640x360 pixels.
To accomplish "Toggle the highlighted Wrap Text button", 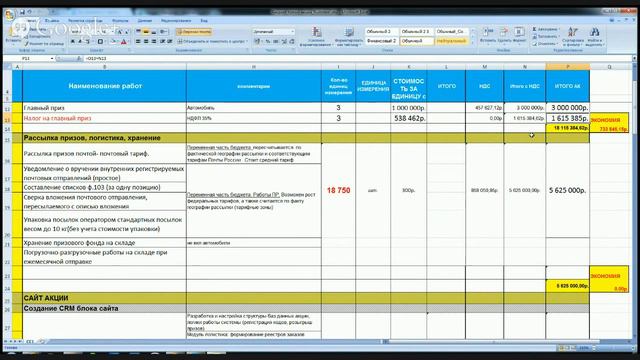I will (x=194, y=31).
